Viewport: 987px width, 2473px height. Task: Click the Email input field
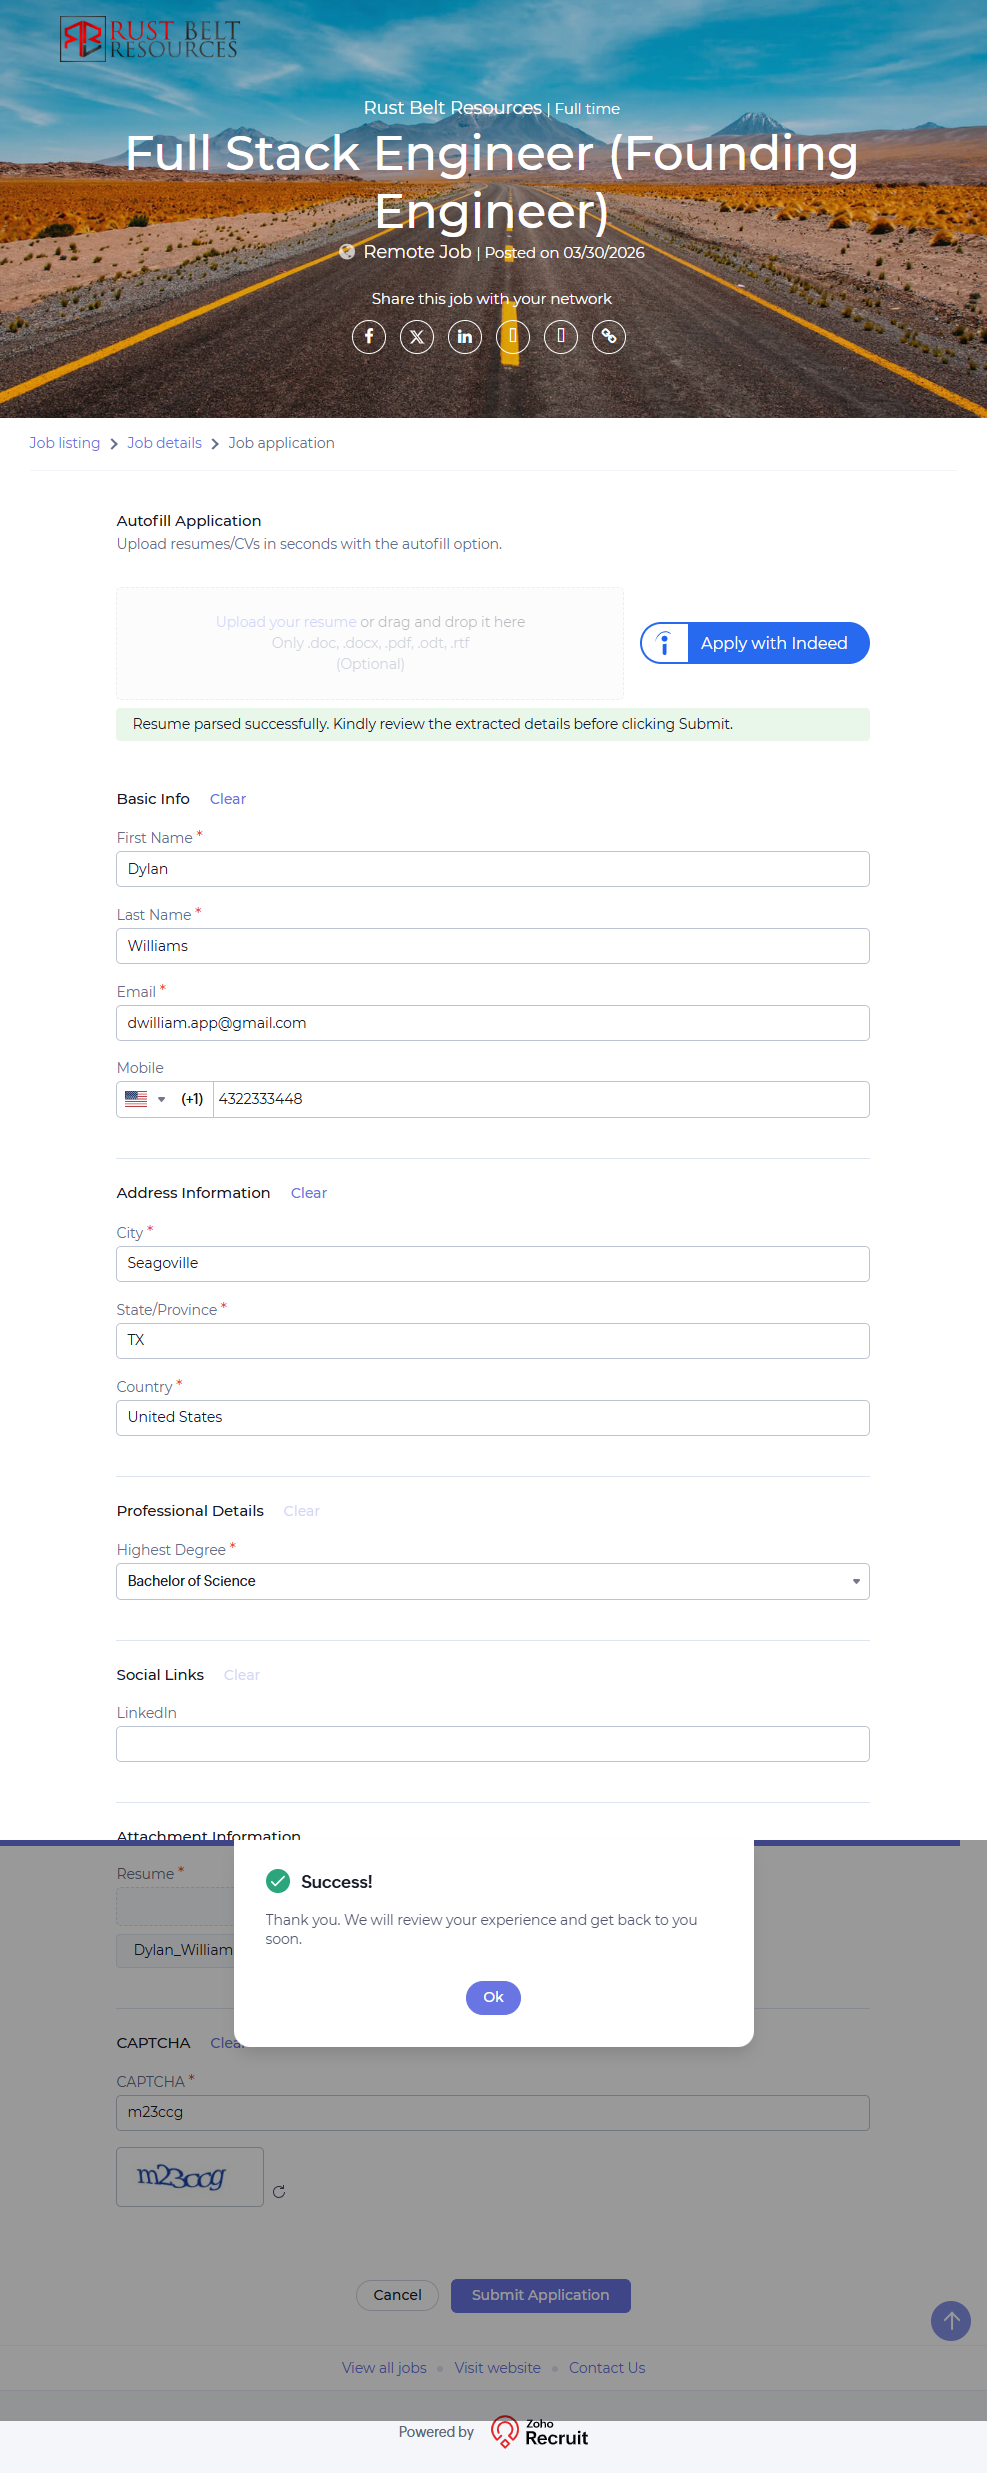click(492, 1023)
